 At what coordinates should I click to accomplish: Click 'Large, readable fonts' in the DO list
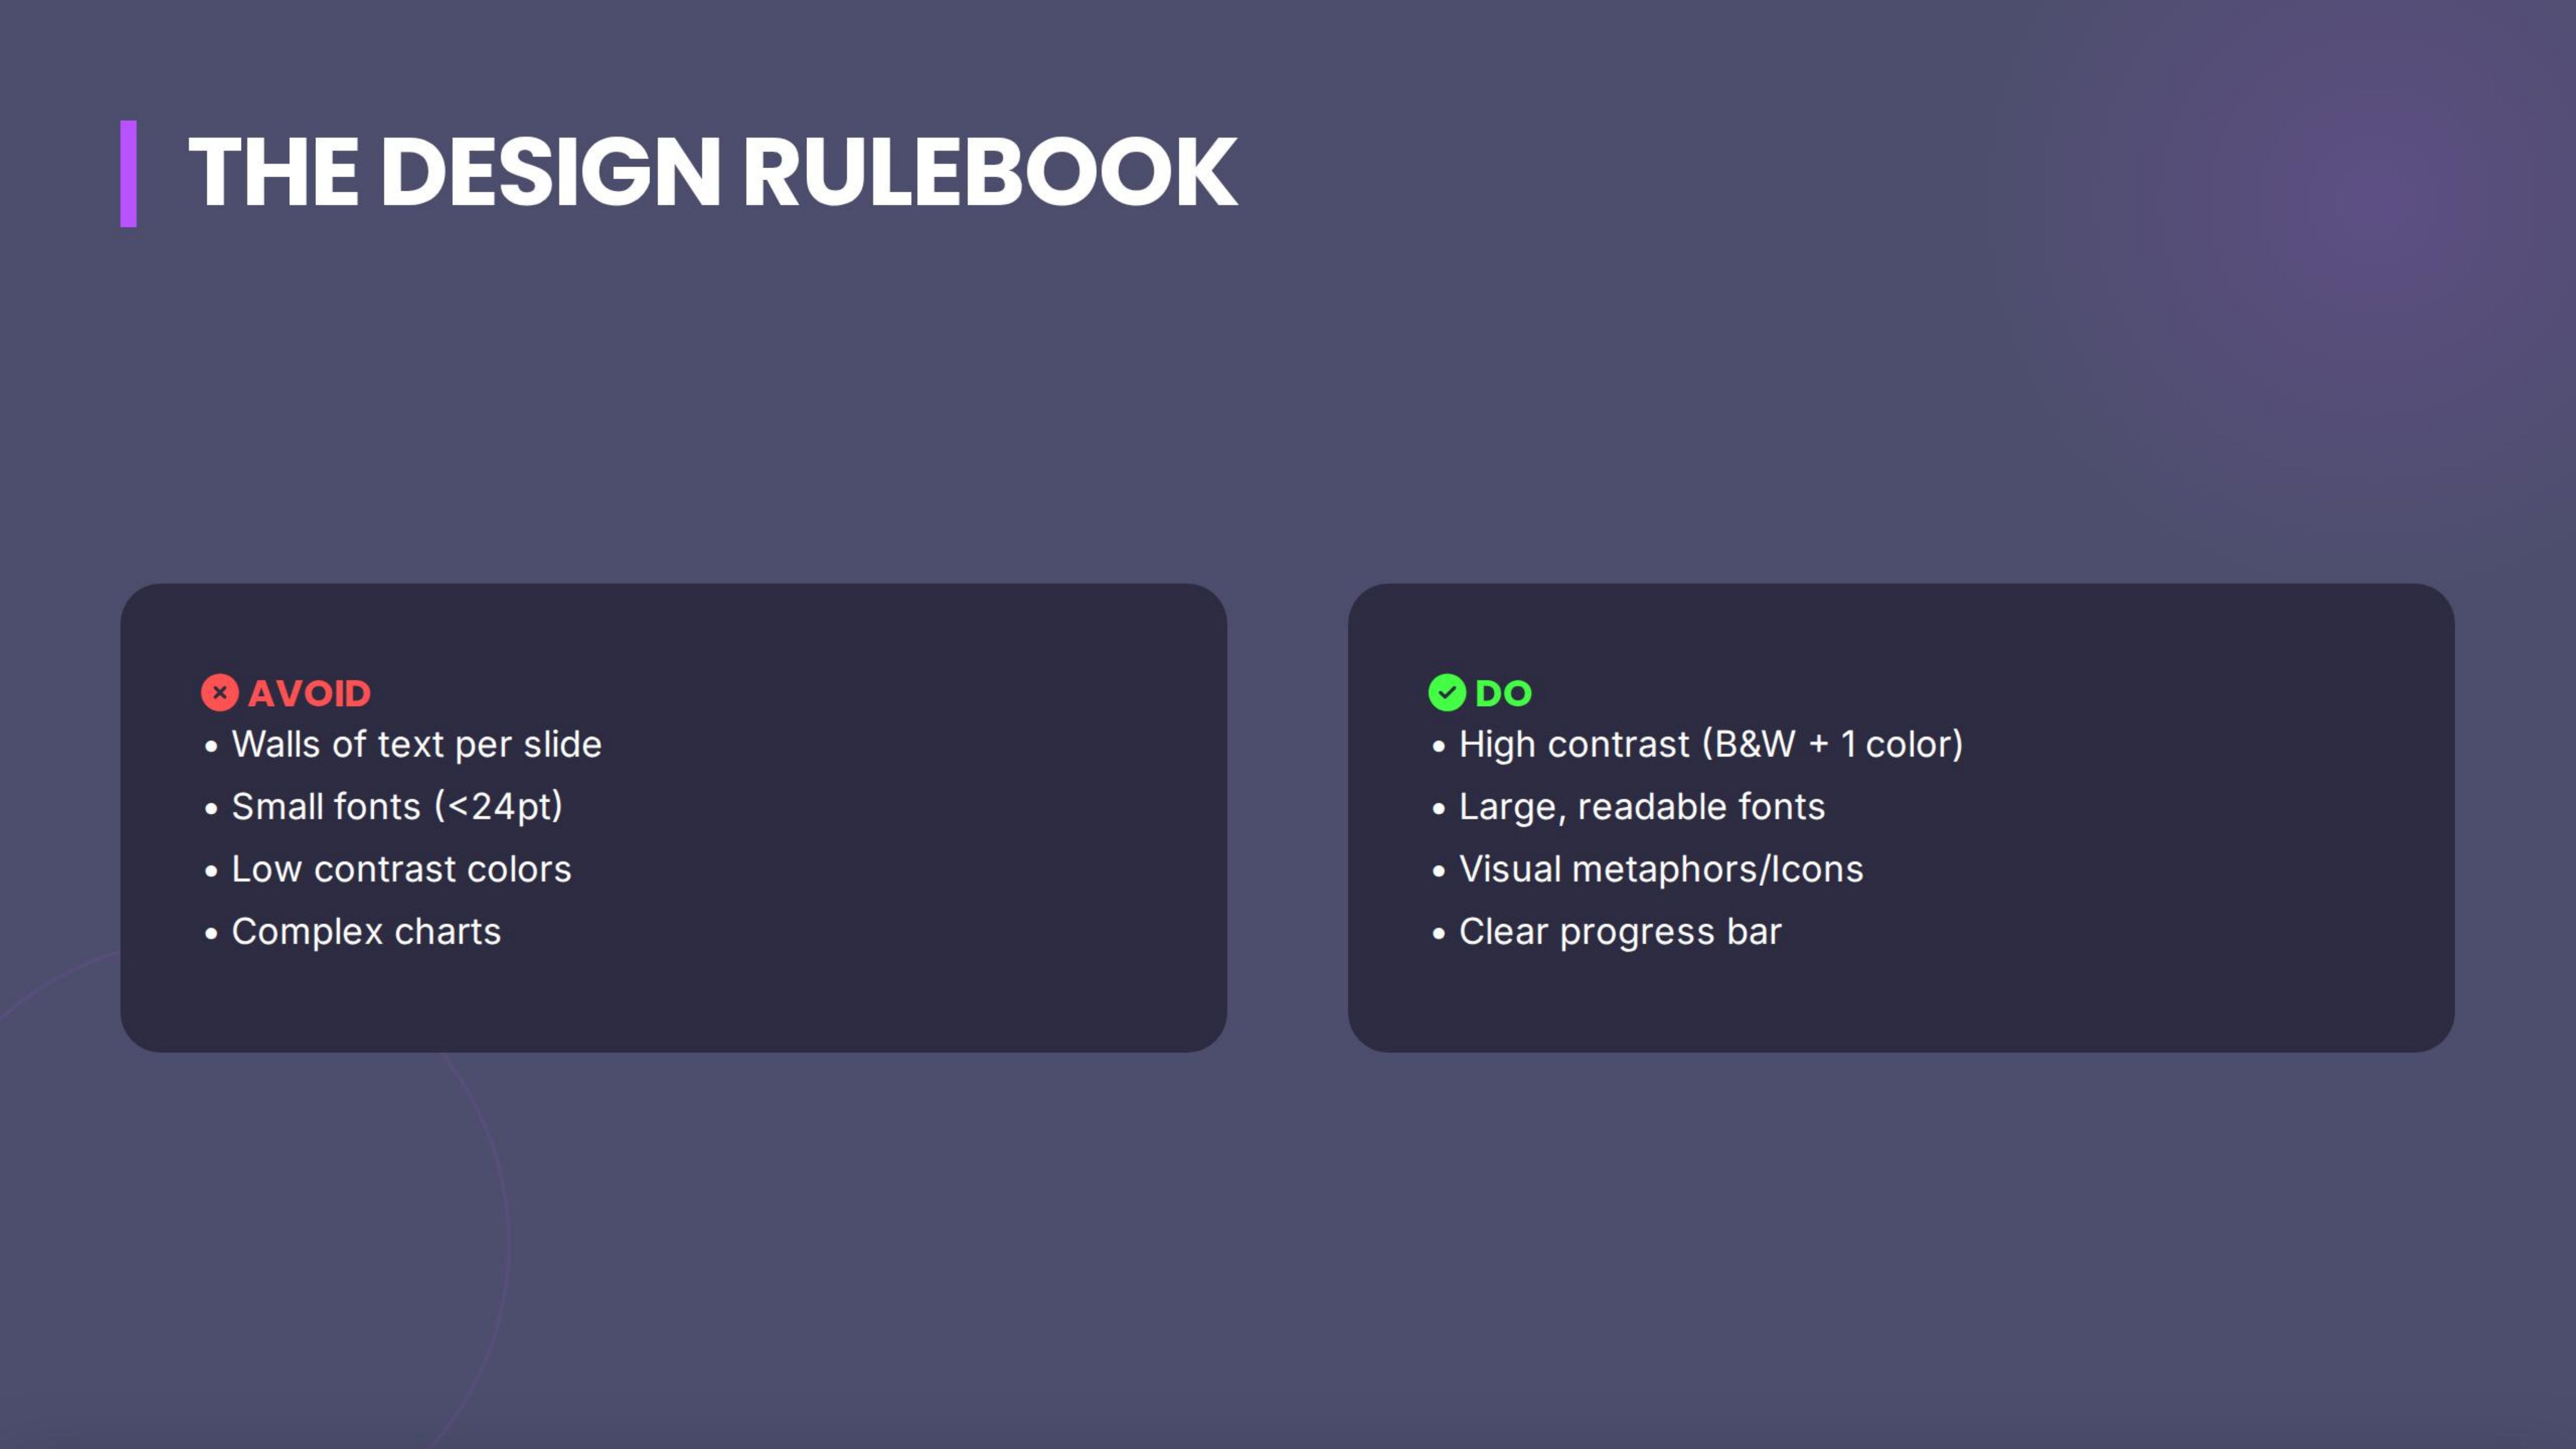1641,807
